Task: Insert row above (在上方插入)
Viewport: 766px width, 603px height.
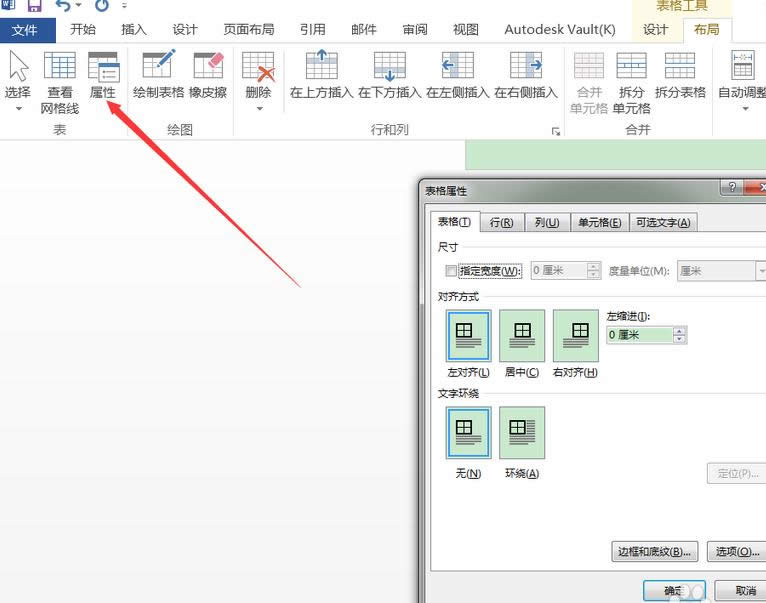Action: pos(321,74)
